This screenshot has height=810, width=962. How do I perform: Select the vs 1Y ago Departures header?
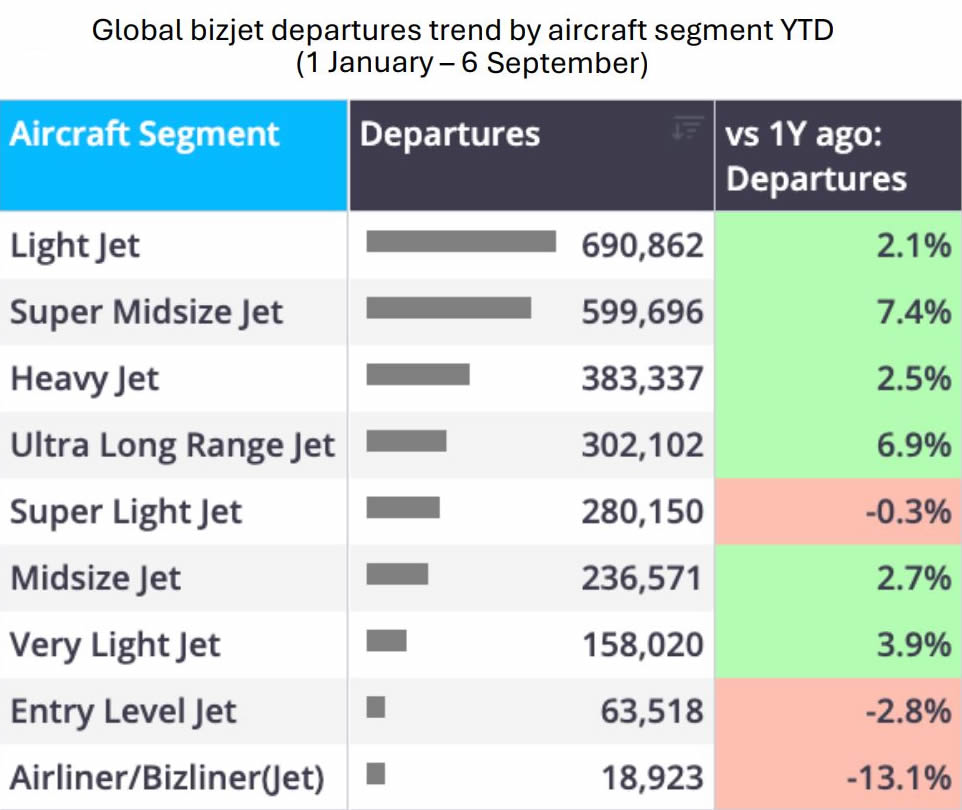[x=838, y=155]
